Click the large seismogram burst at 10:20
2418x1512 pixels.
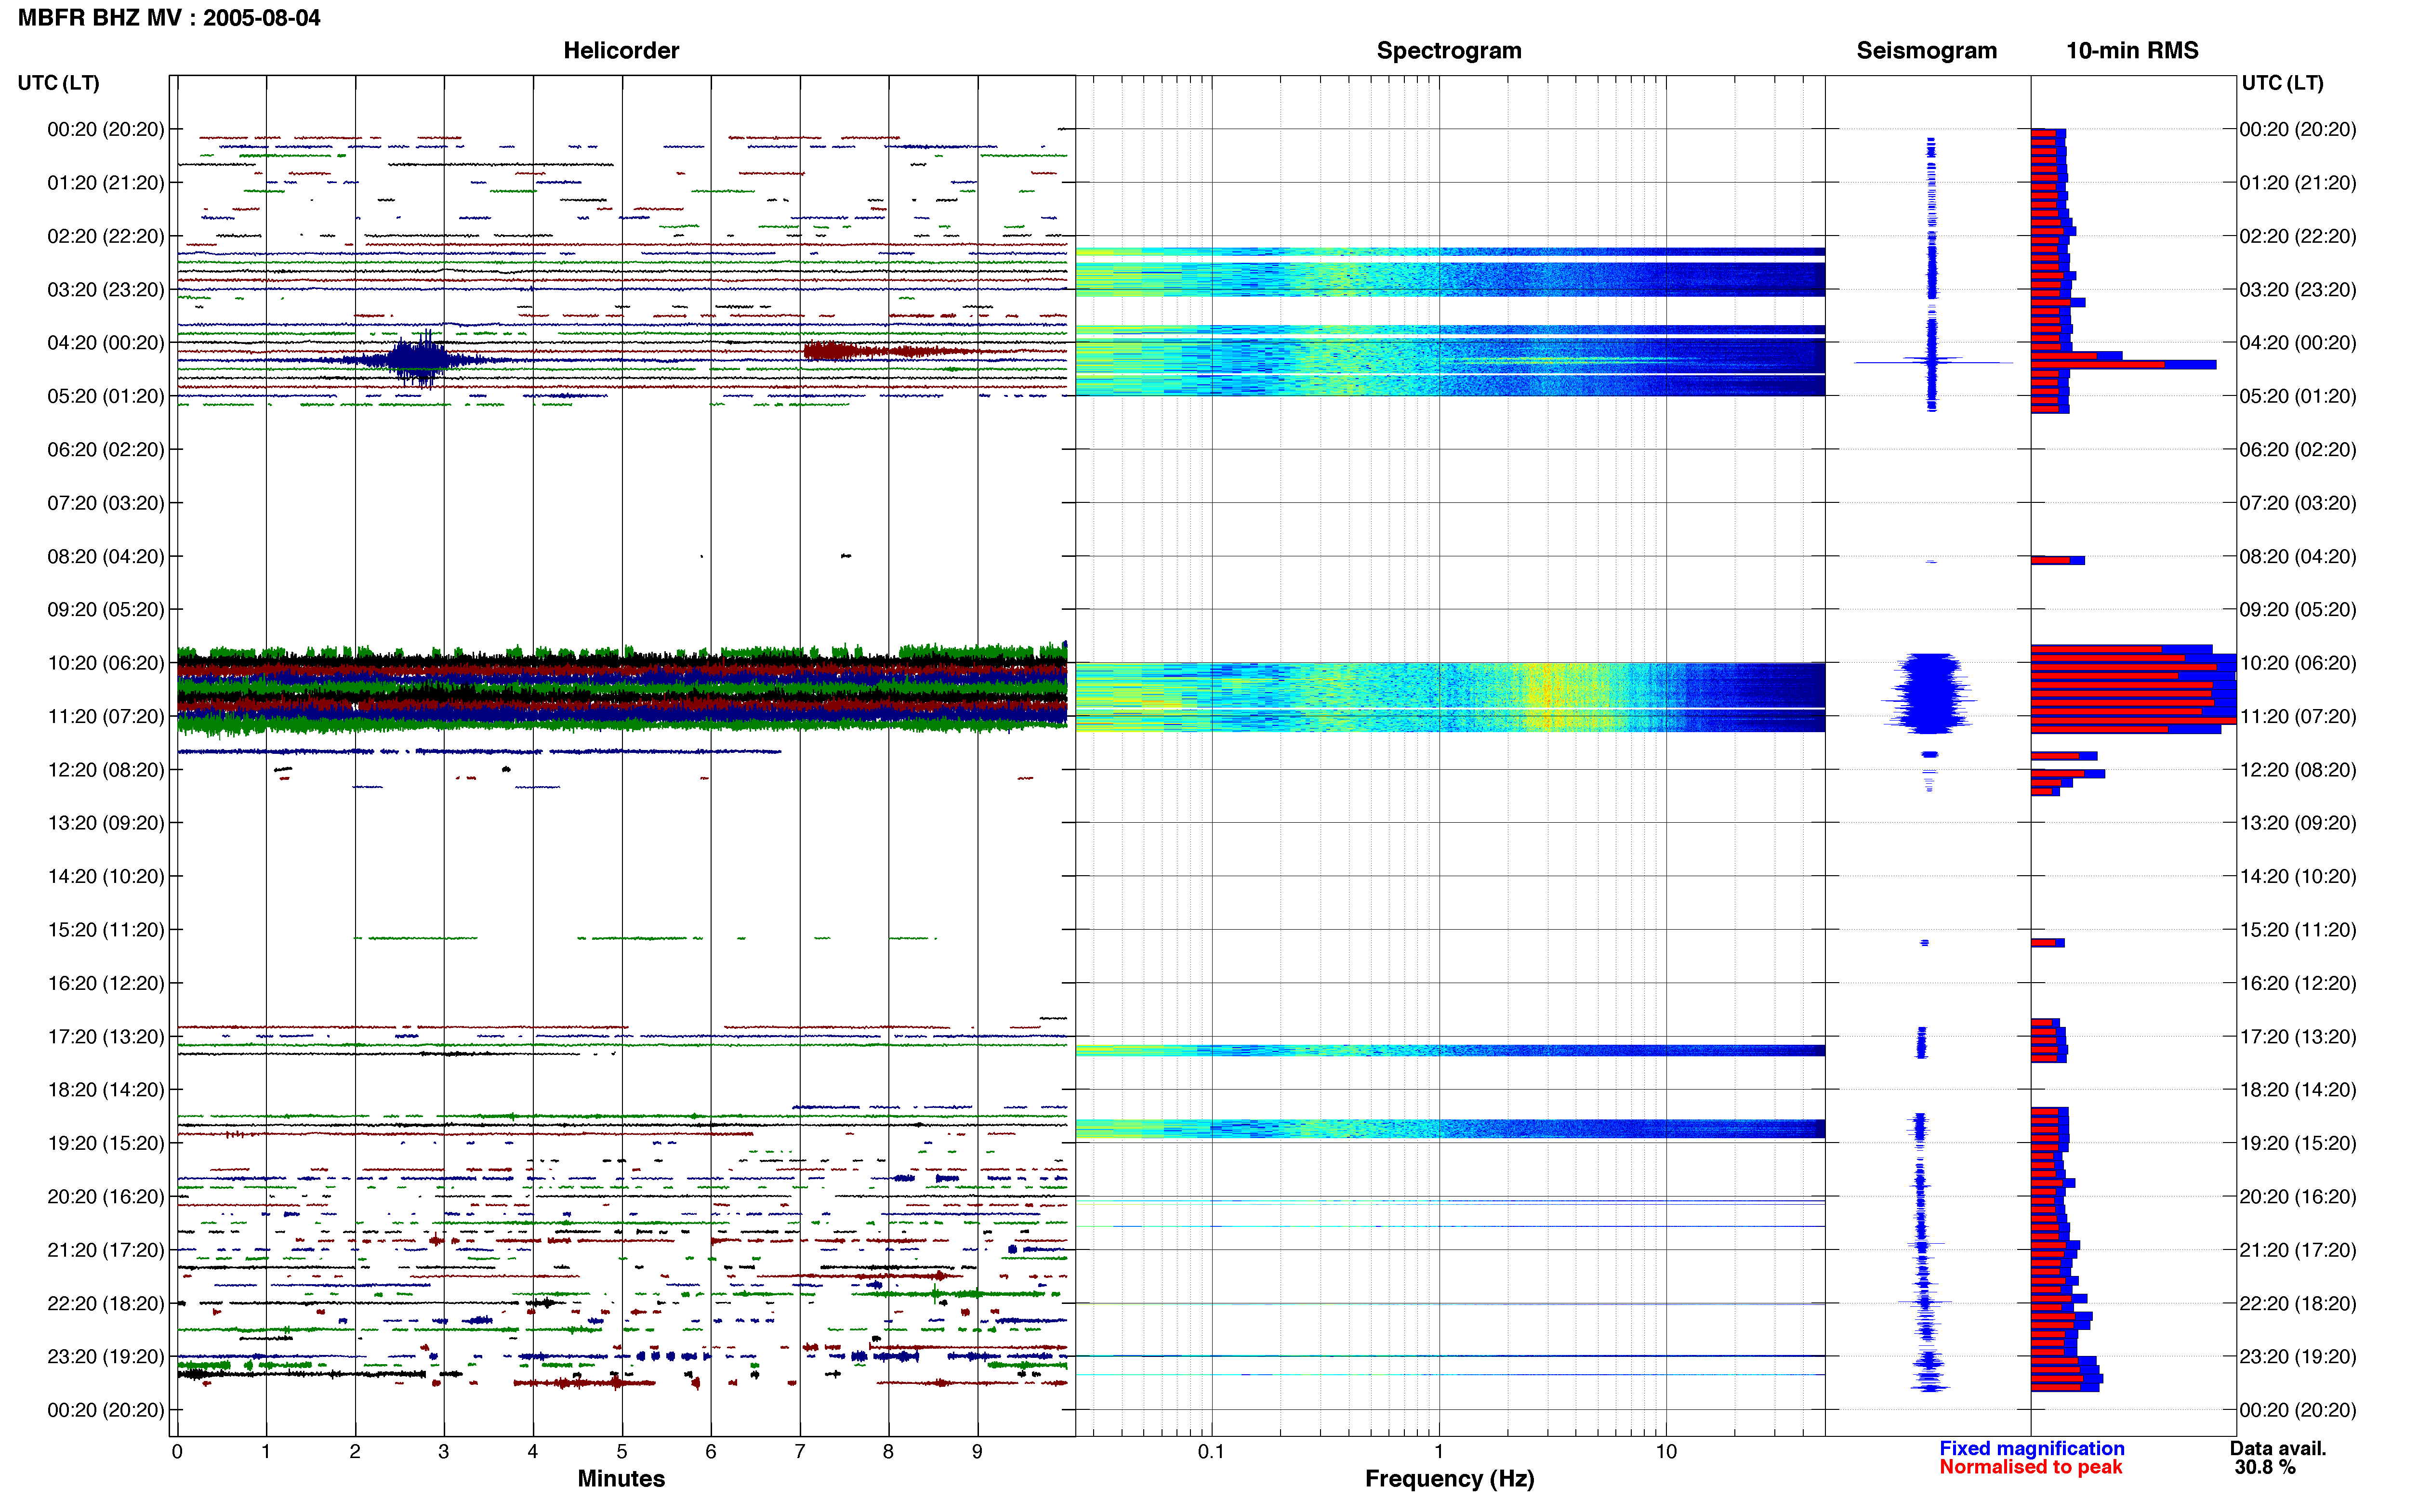tap(1930, 693)
